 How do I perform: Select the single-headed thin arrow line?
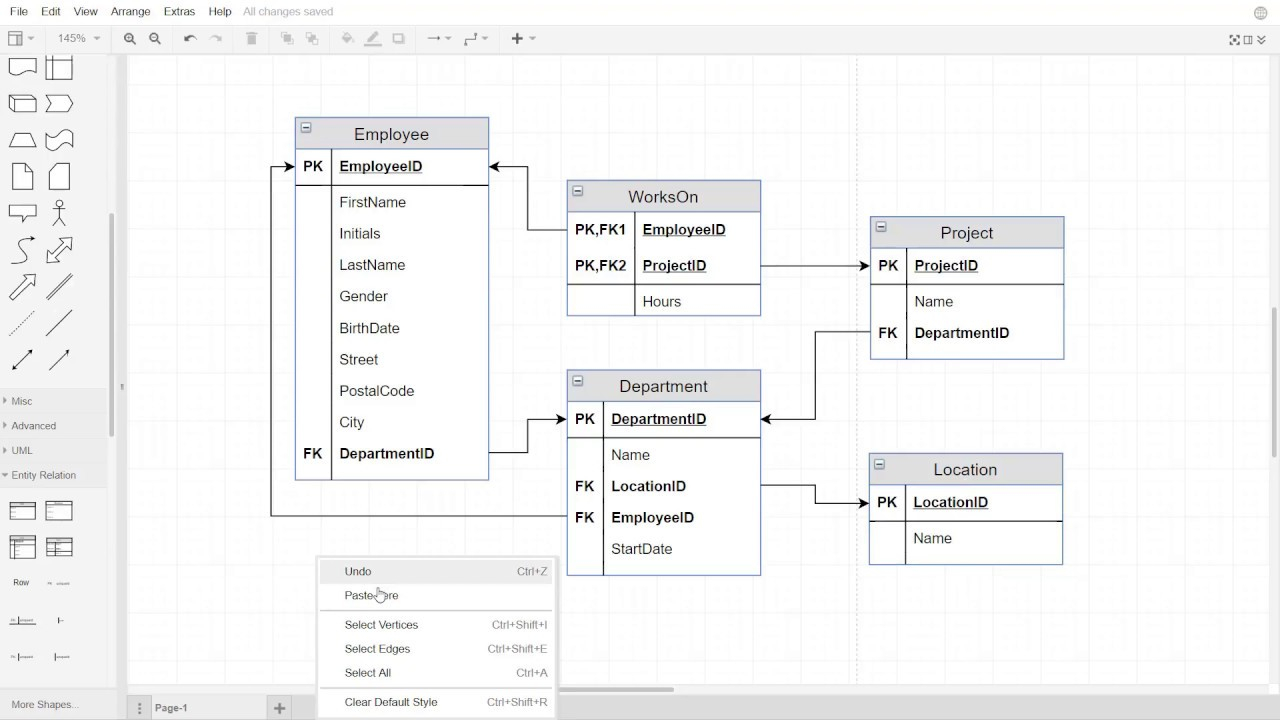pyautogui.click(x=59, y=360)
